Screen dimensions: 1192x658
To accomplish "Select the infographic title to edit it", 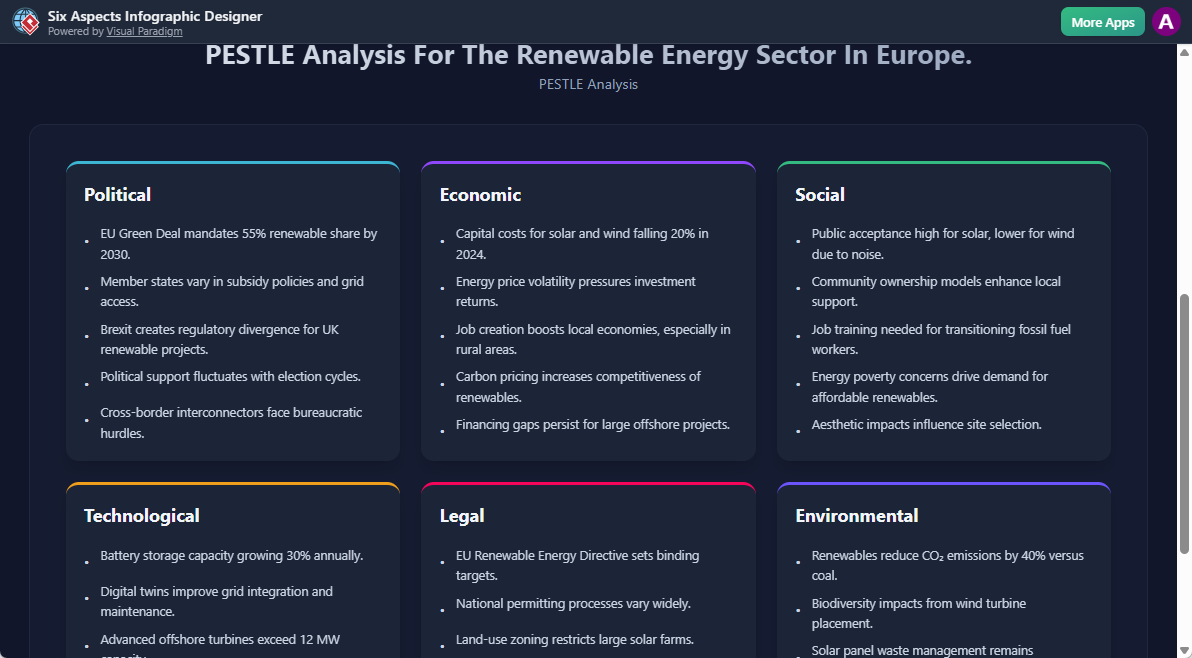I will point(588,55).
